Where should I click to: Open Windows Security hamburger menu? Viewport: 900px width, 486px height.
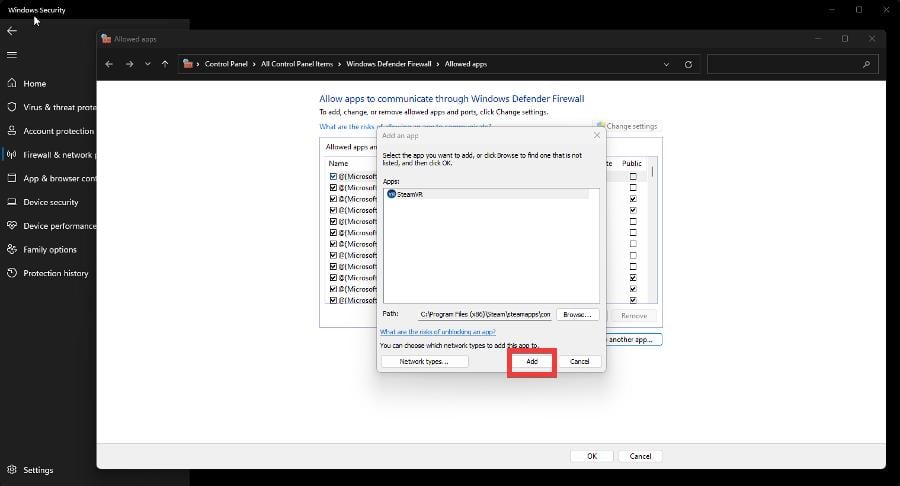(12, 55)
